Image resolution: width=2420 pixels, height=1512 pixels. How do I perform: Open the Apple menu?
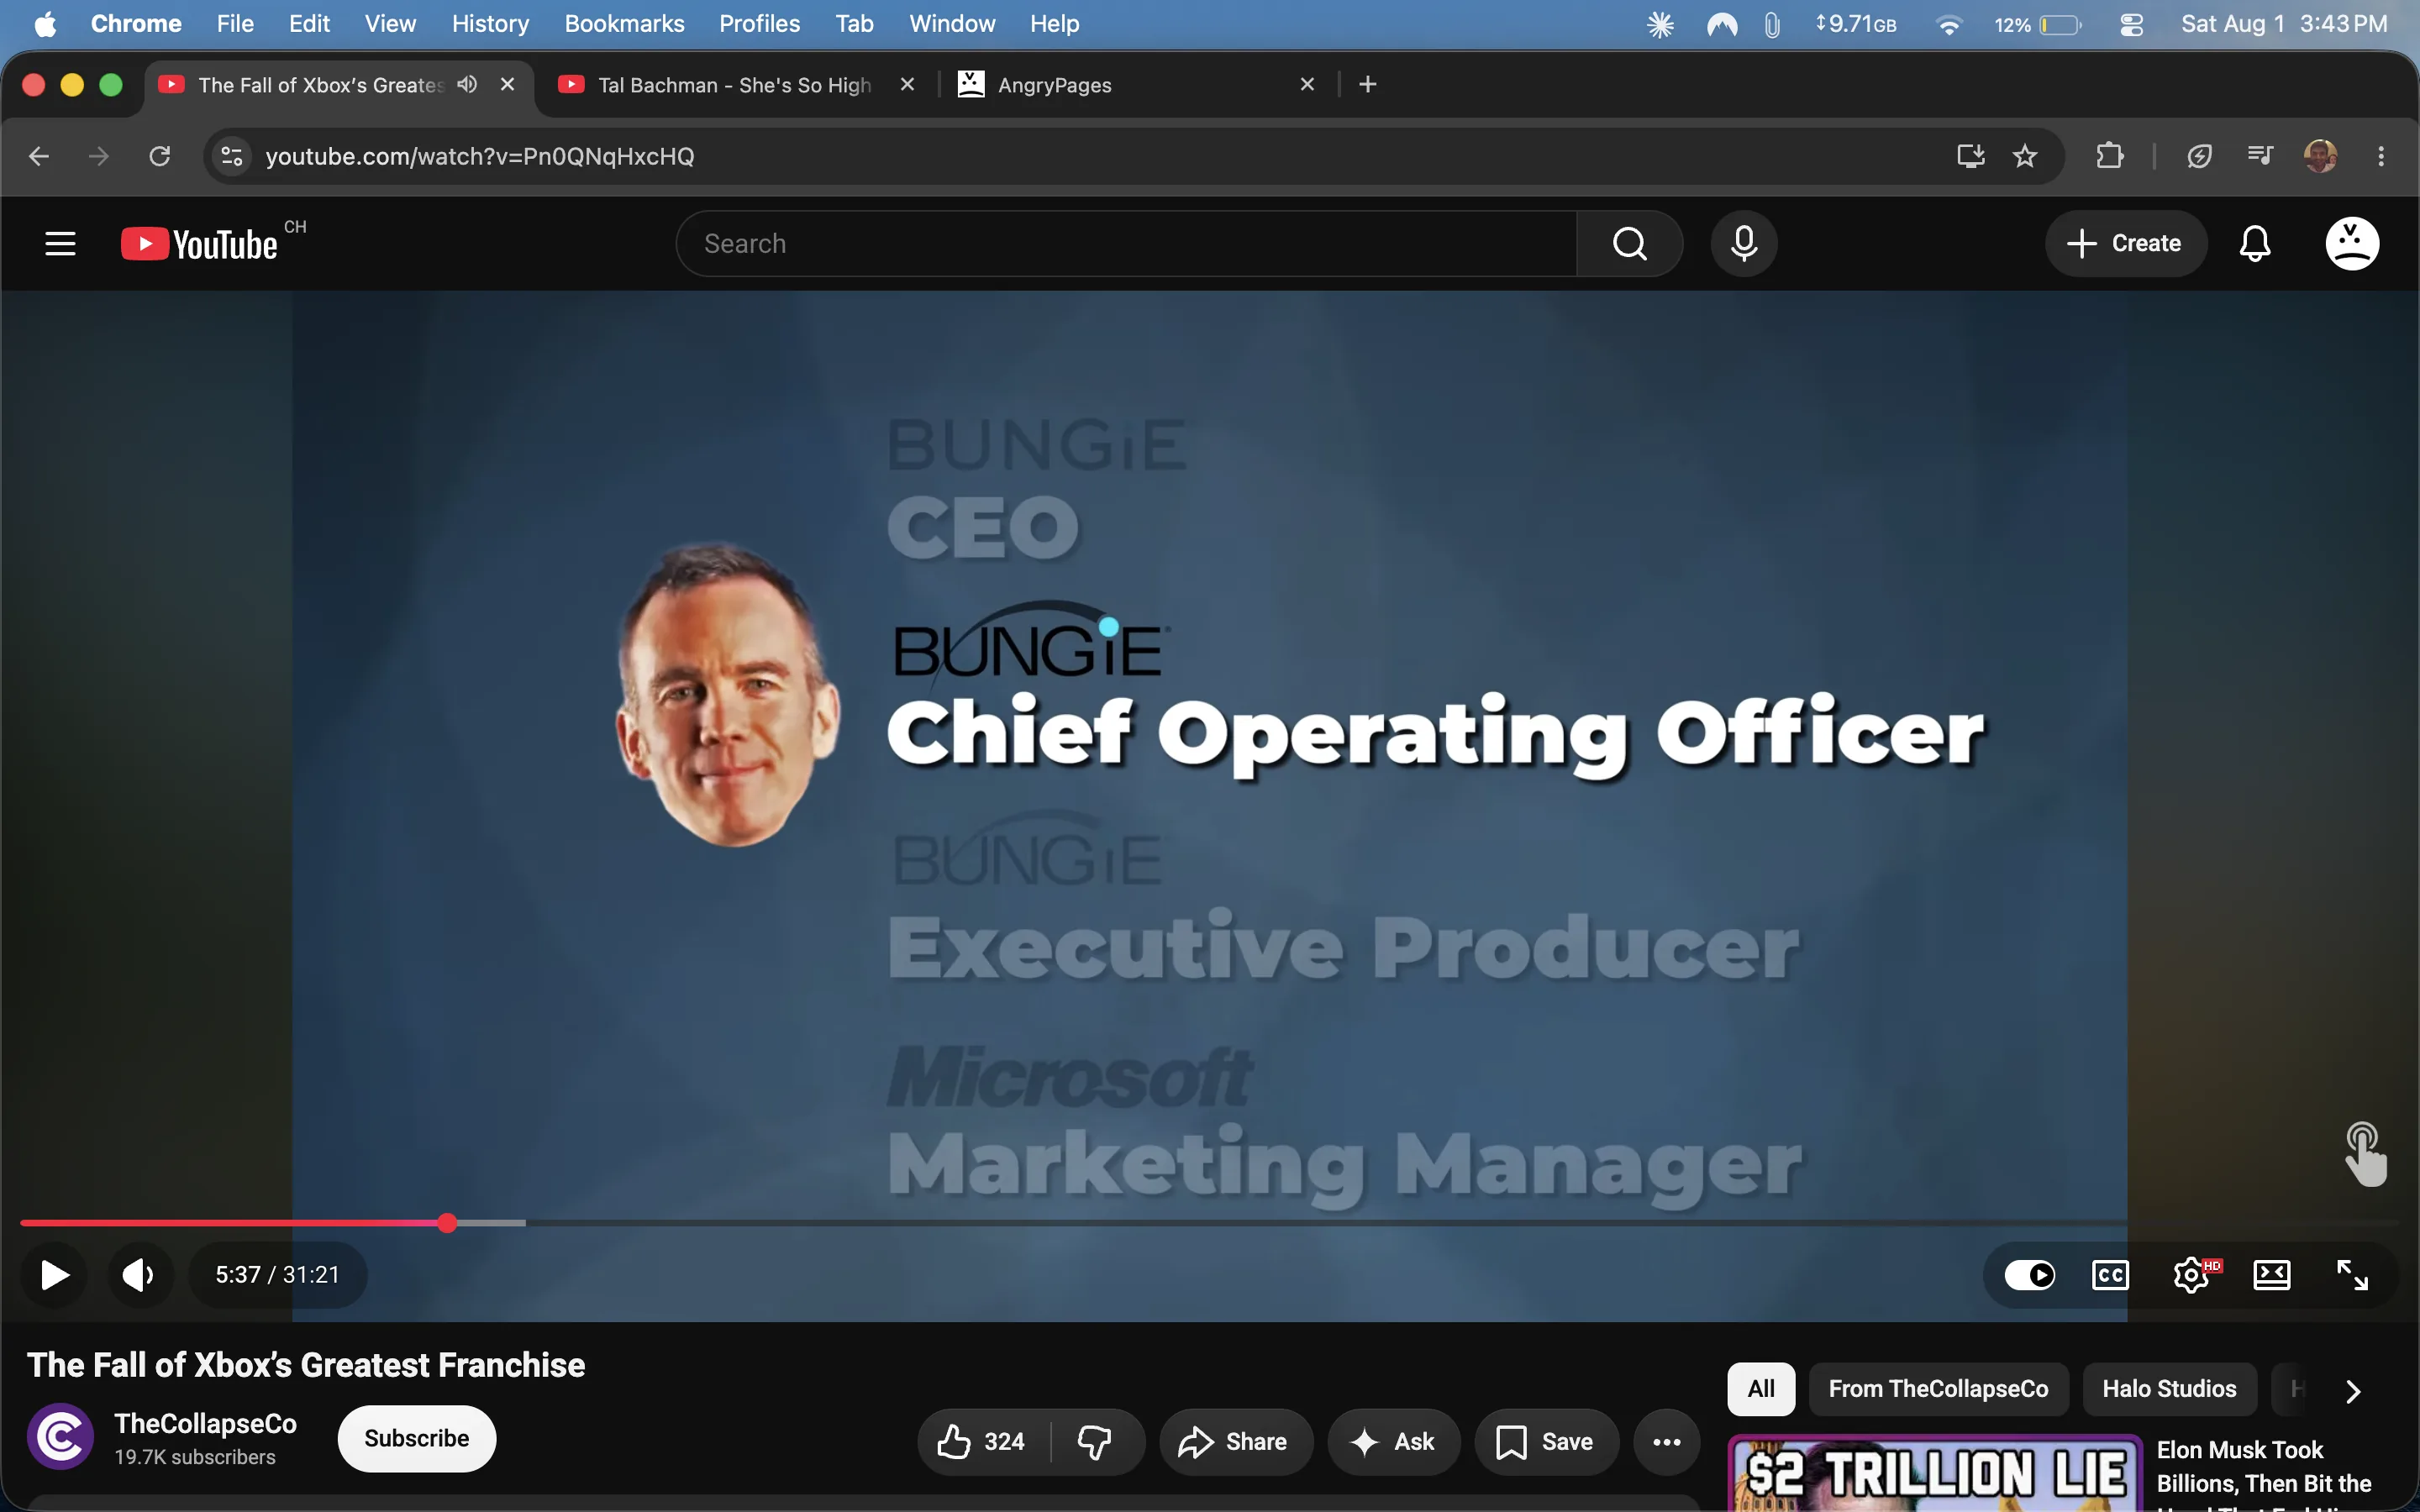[x=45, y=24]
